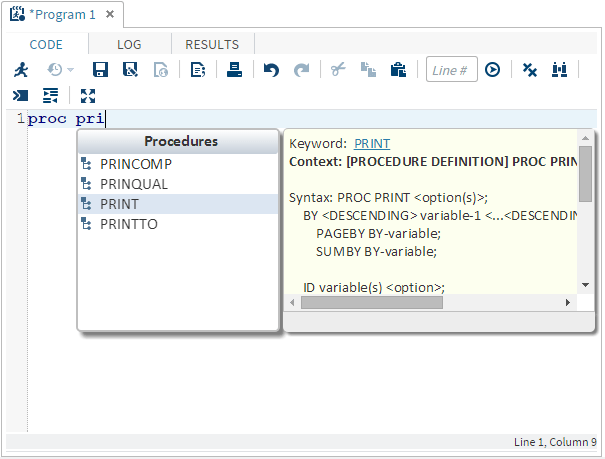Select the PRINTTO procedure suggestion

pyautogui.click(x=128, y=224)
